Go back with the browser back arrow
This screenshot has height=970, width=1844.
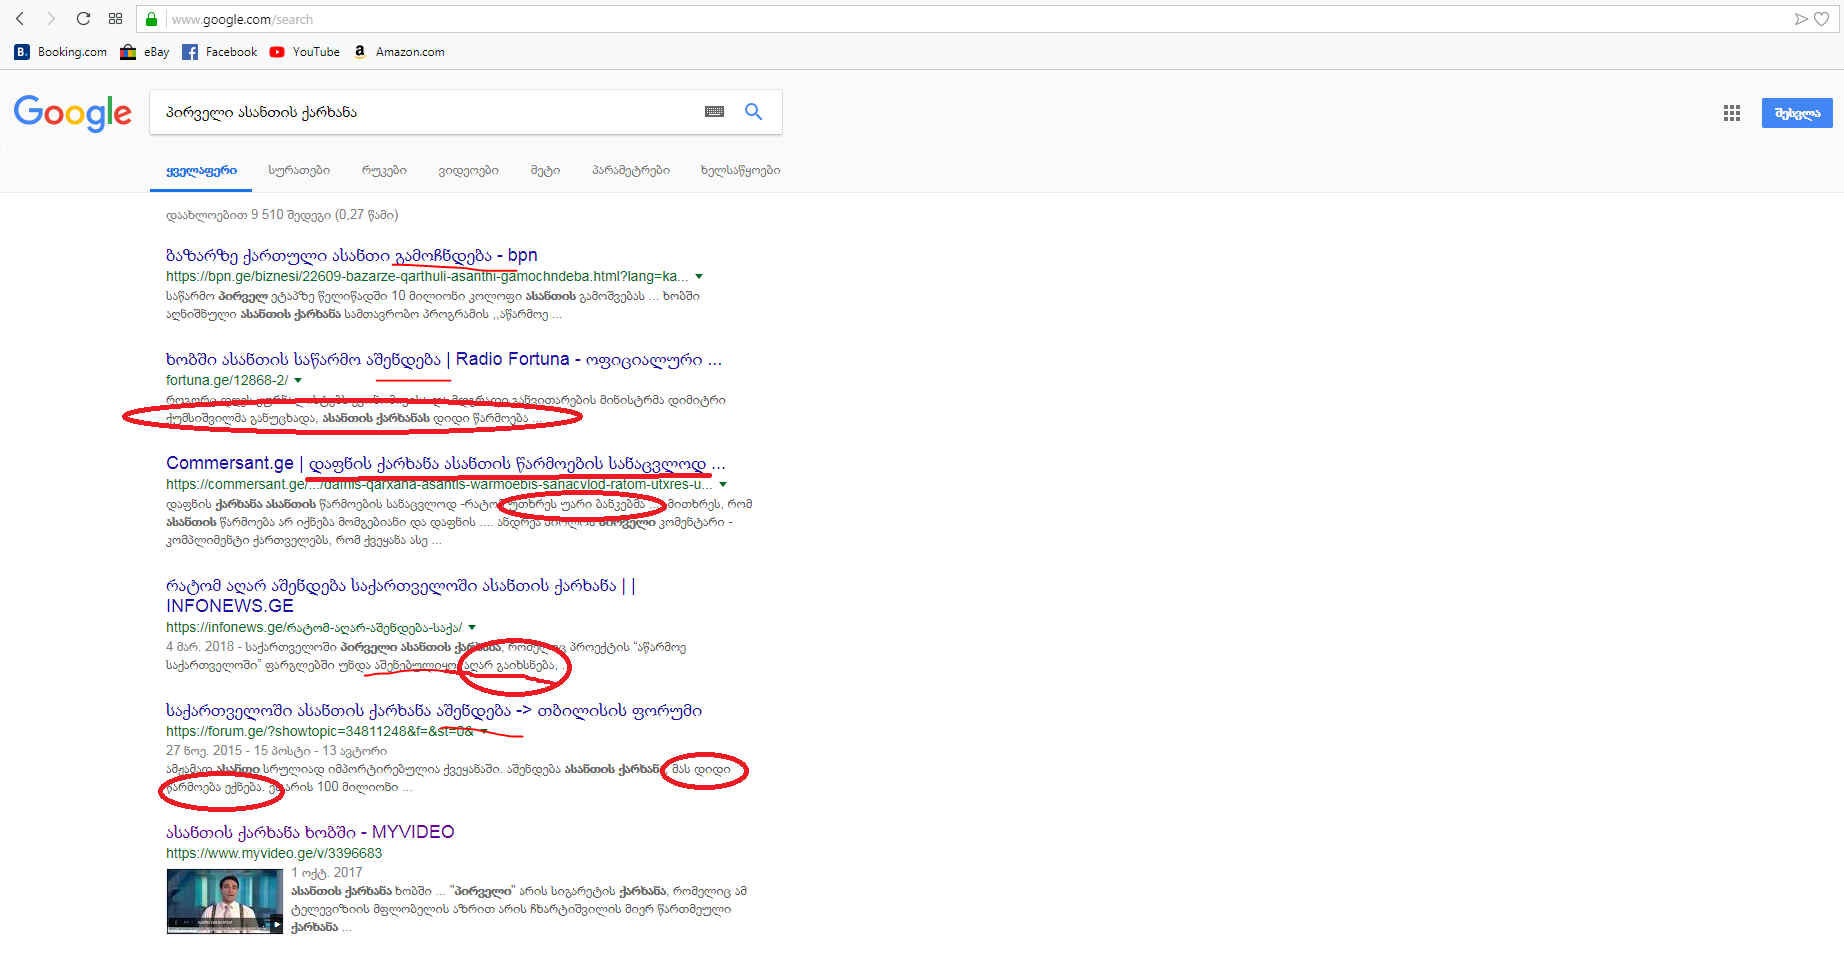click(20, 19)
